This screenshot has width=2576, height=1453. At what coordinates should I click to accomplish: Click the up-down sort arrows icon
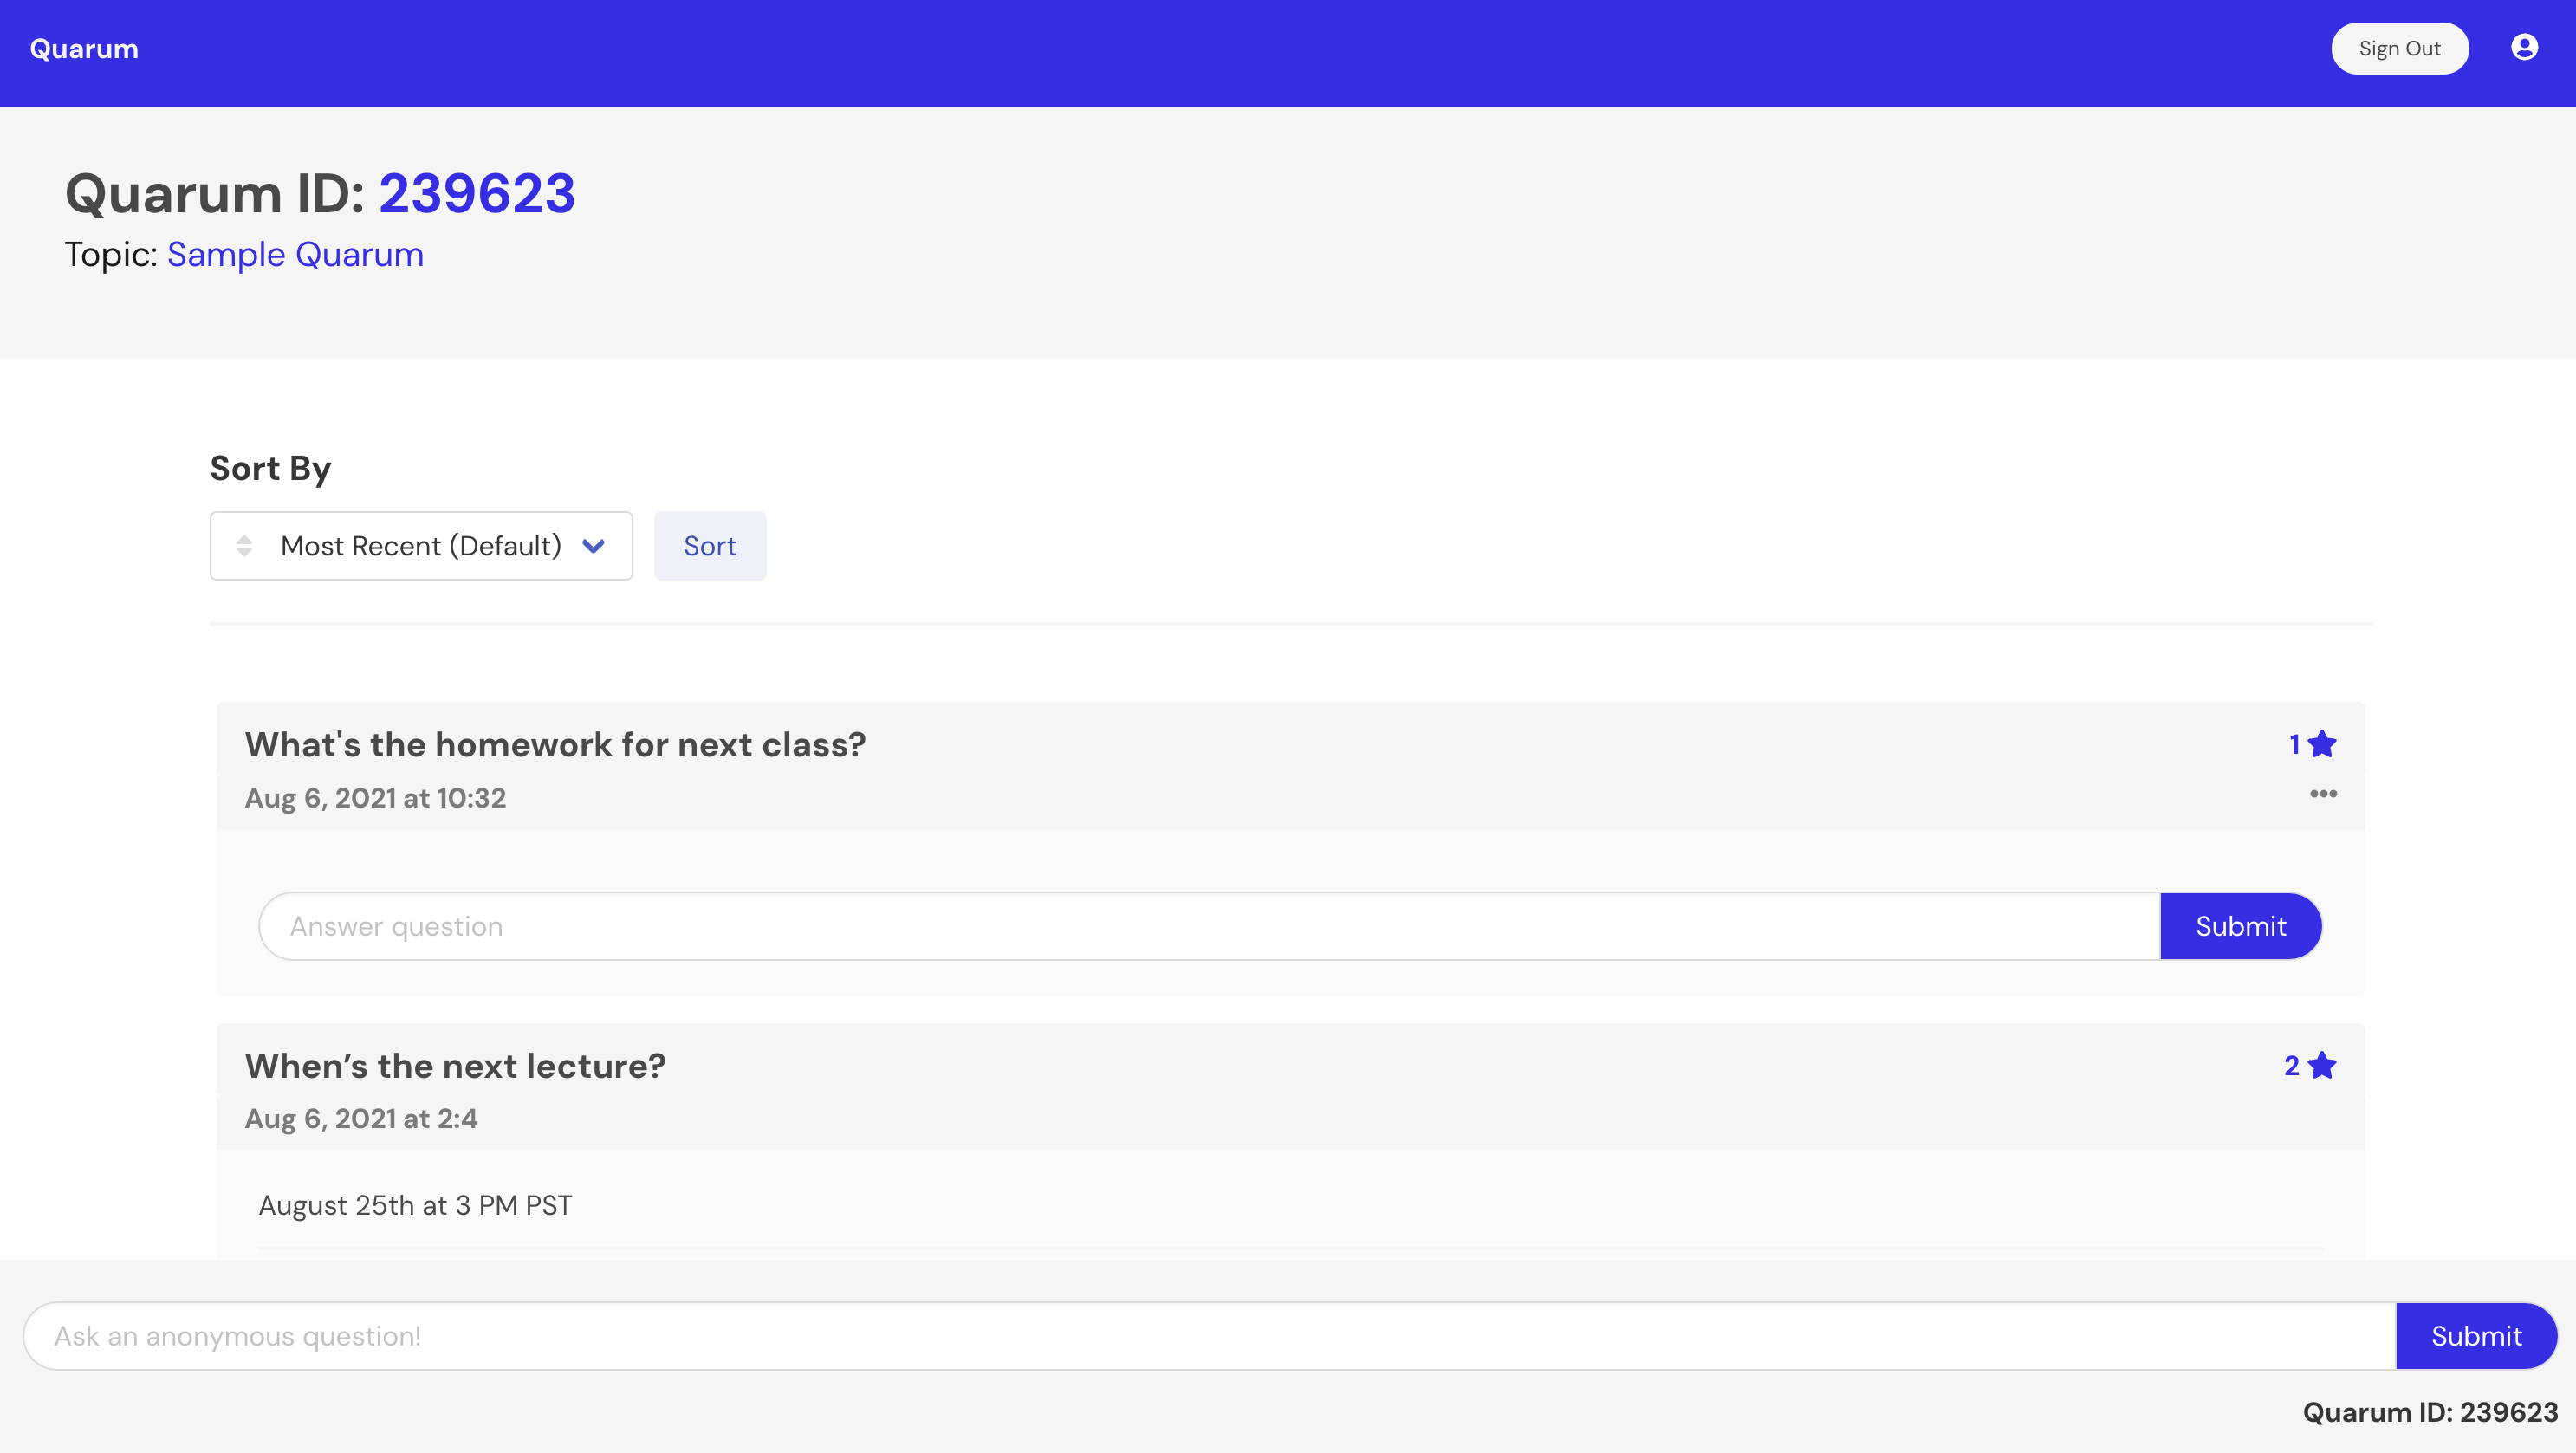click(x=244, y=546)
